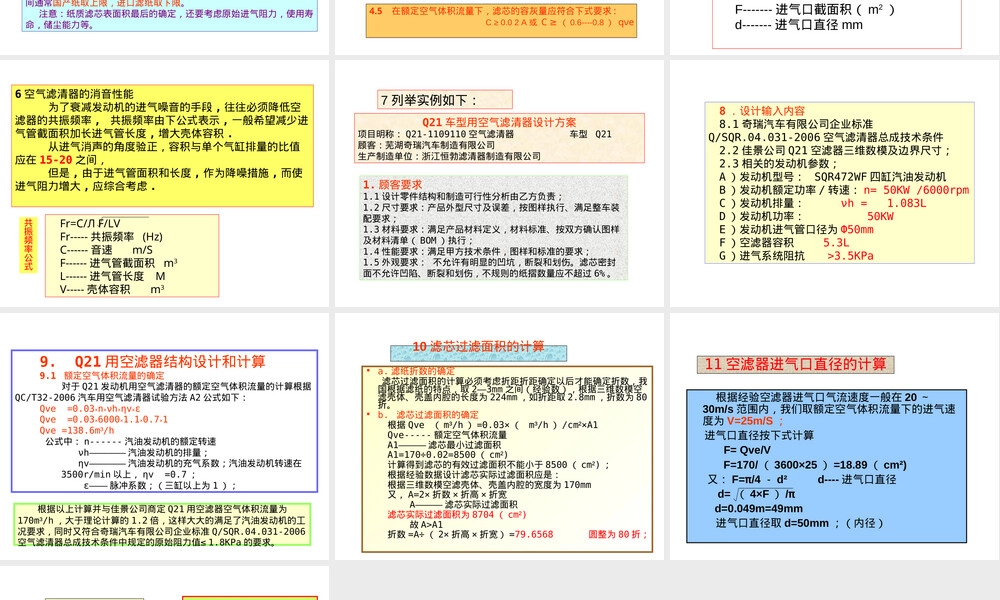Image resolution: width=1000 pixels, height=600 pixels.
Task: Select the slide titled 7 列举实例如下
Action: click(x=499, y=184)
